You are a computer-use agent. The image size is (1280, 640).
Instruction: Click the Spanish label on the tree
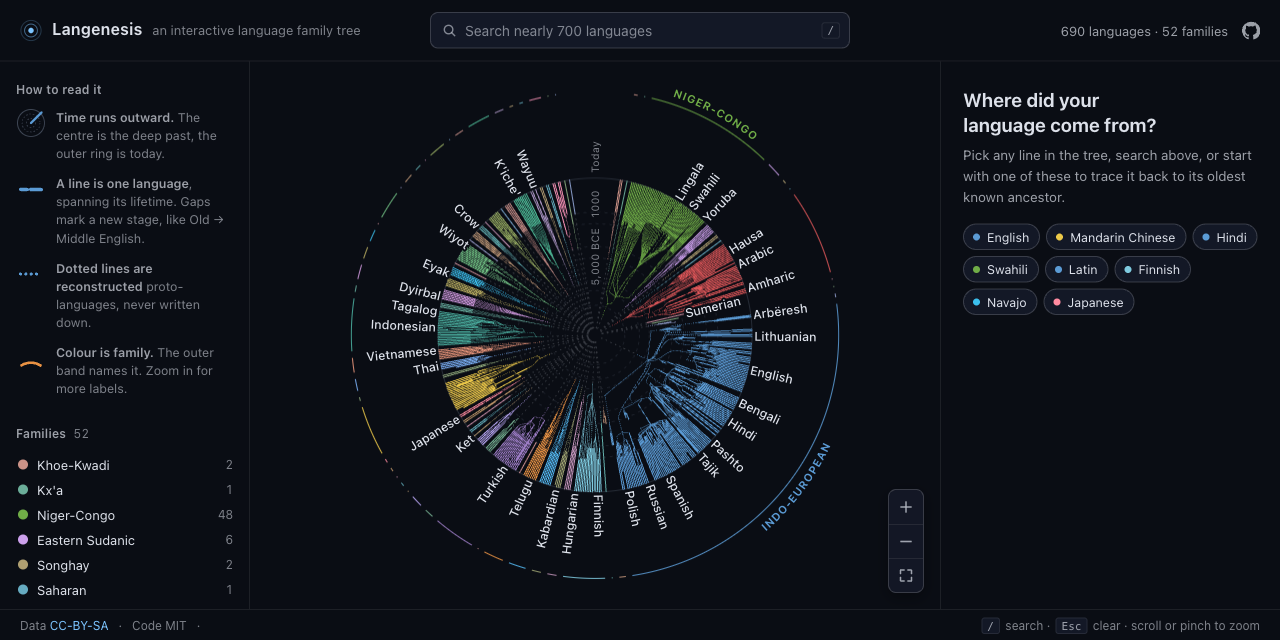tap(679, 497)
